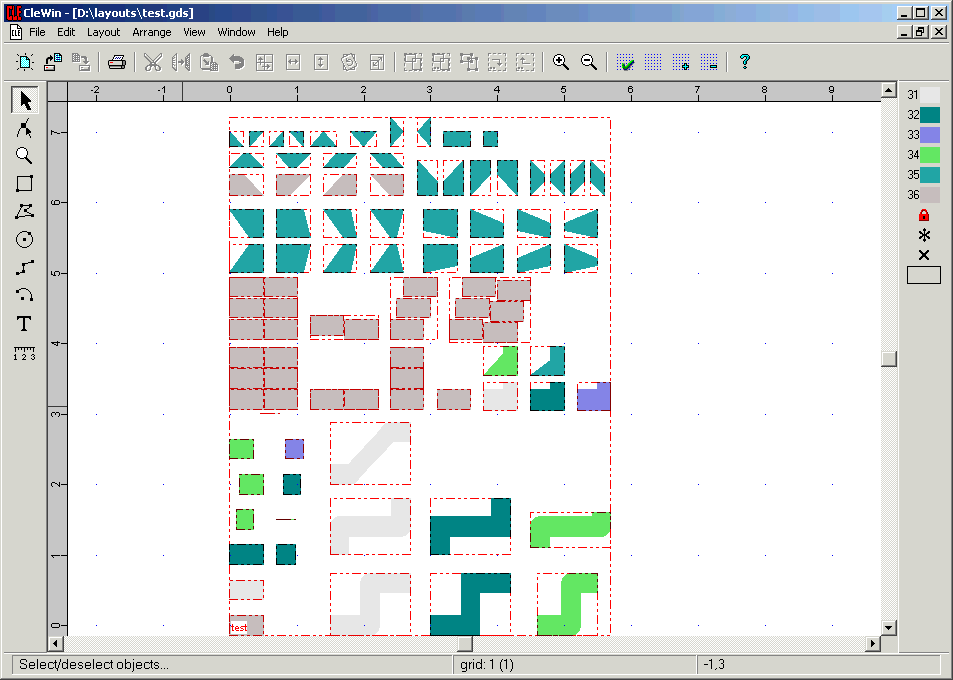Screen dimensions: 953x680
Task: Click the first dashed-squares group icon
Action: coord(413,62)
